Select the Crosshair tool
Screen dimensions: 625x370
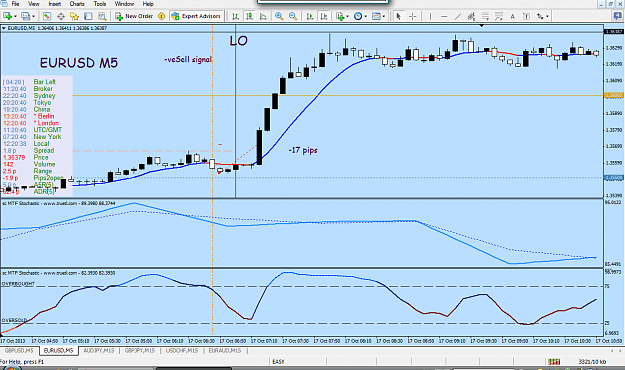click(x=413, y=16)
